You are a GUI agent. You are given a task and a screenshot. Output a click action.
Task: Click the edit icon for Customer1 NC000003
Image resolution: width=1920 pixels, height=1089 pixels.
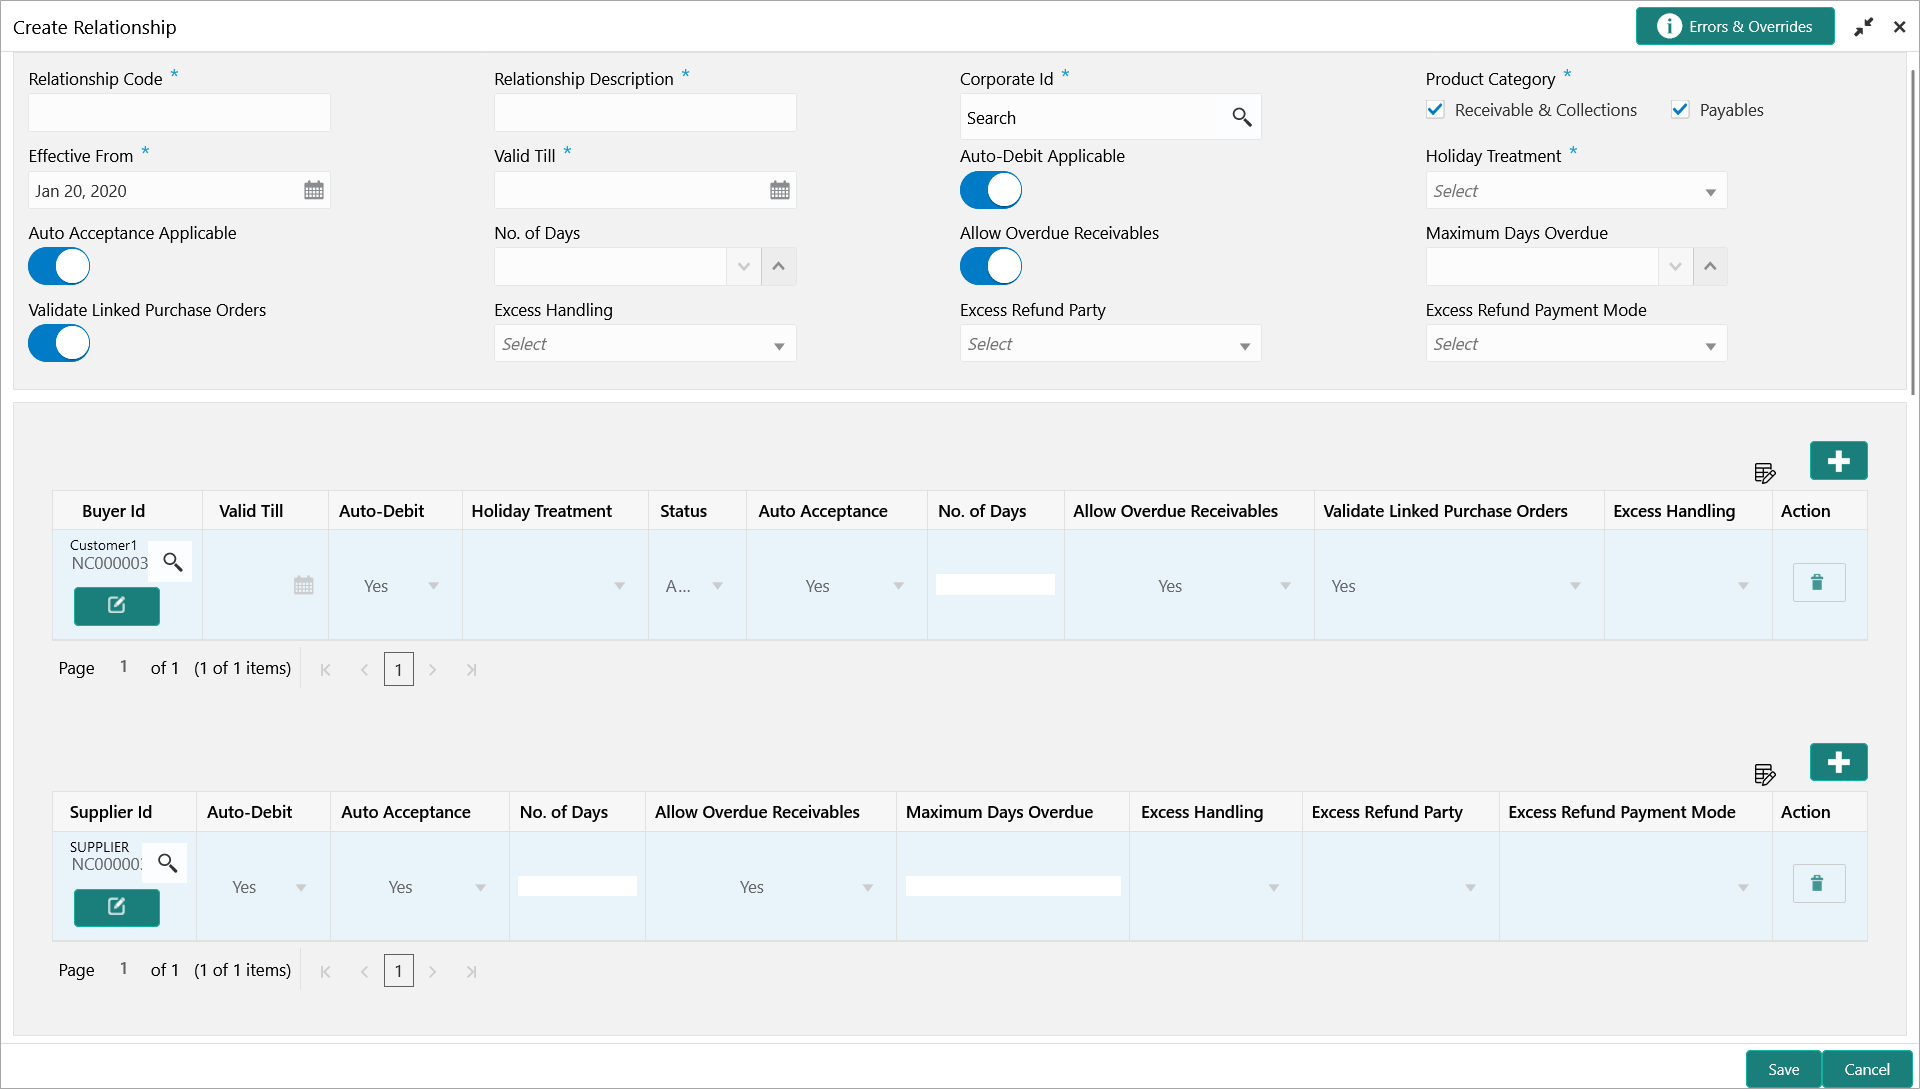(116, 606)
